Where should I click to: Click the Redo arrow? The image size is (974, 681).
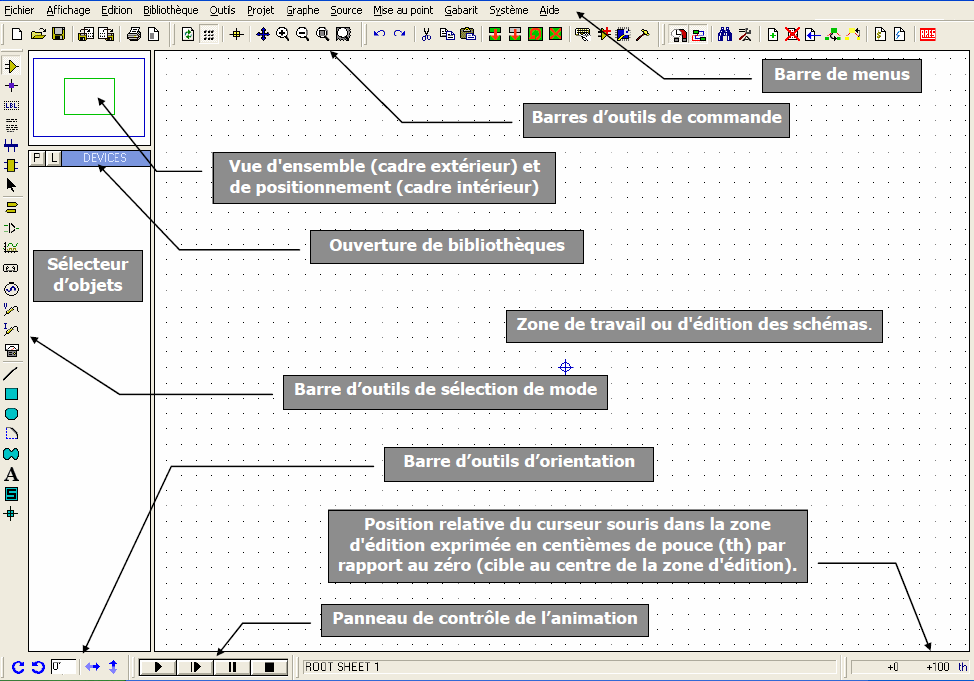point(399,34)
